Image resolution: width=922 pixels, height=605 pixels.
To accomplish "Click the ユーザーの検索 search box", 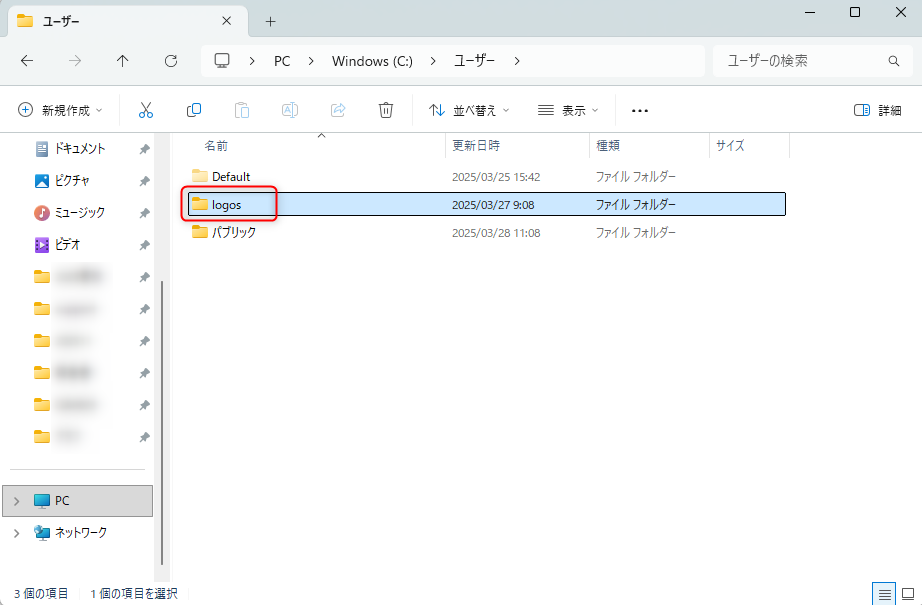I will [800, 61].
